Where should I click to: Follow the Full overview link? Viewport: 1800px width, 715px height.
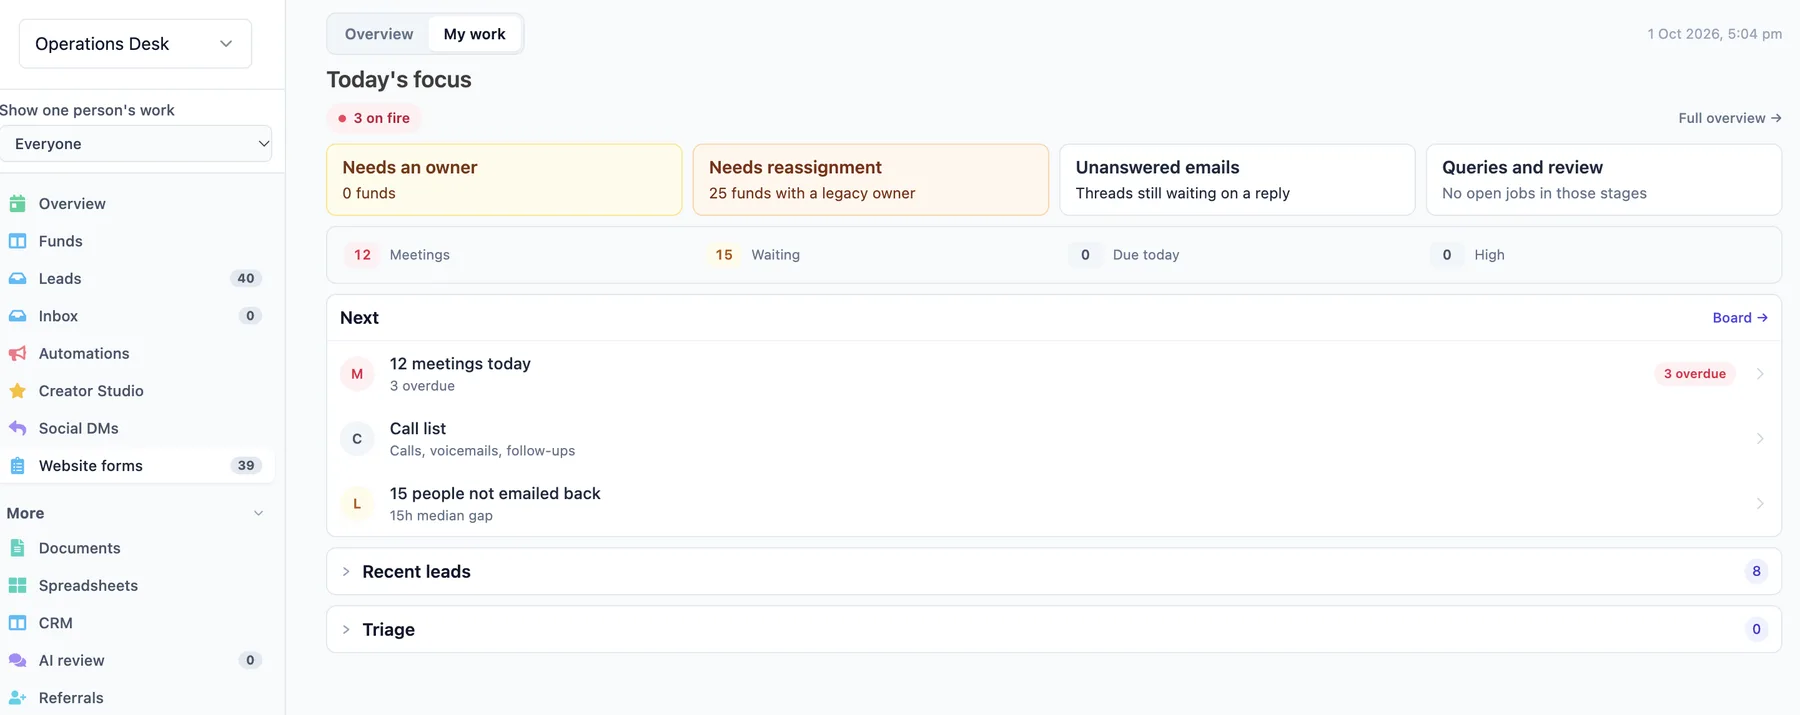[x=1730, y=118]
